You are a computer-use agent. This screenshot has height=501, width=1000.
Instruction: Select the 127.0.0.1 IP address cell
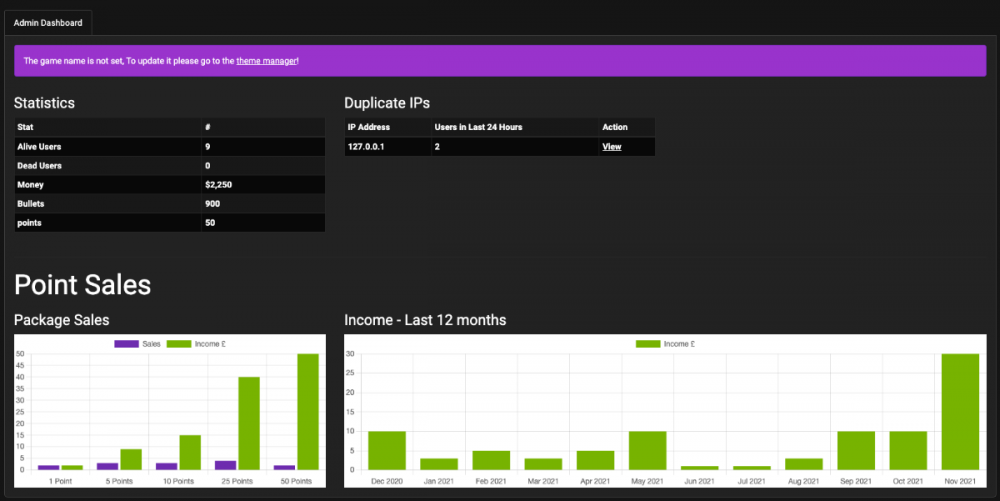click(366, 147)
